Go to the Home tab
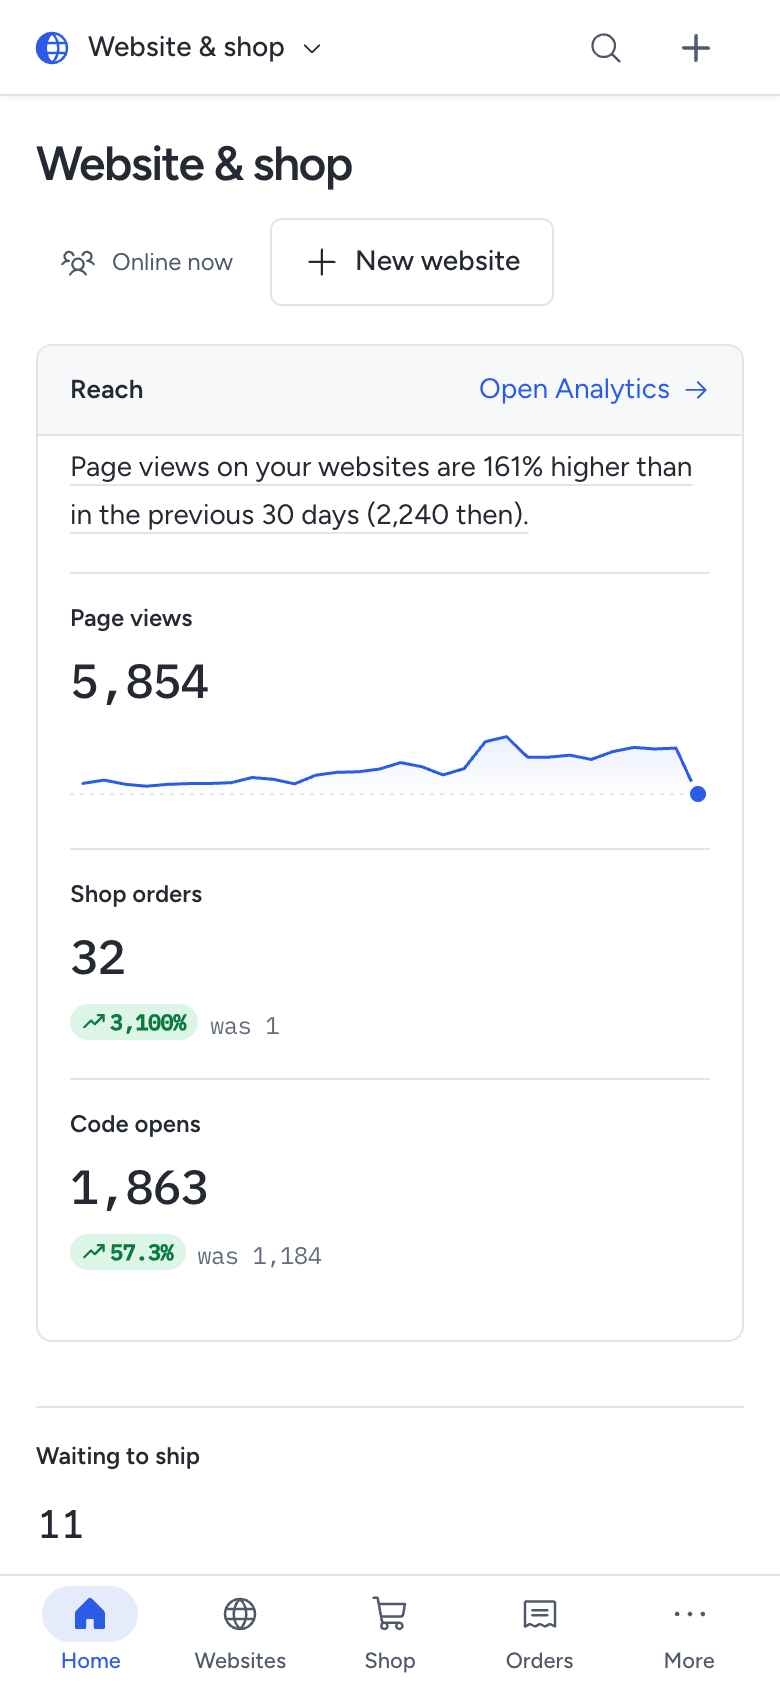This screenshot has width=780, height=1688. tap(90, 1632)
